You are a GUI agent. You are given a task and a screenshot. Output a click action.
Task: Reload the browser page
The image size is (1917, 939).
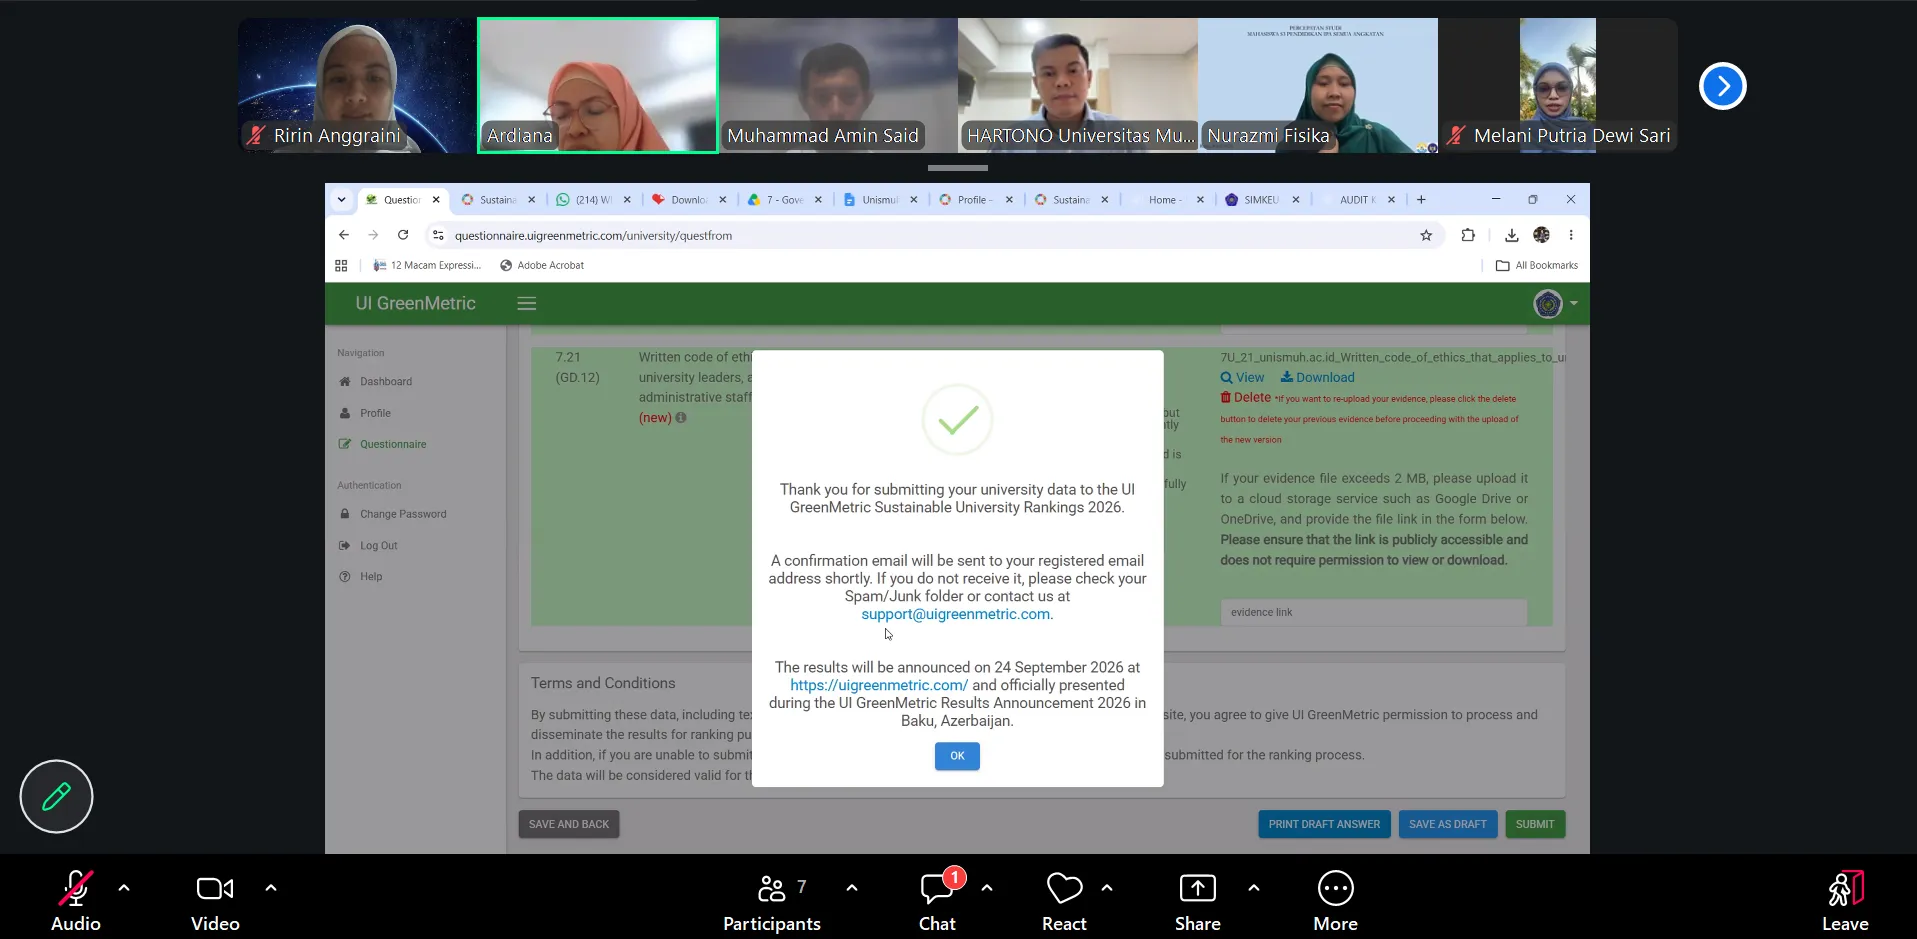[x=403, y=235]
